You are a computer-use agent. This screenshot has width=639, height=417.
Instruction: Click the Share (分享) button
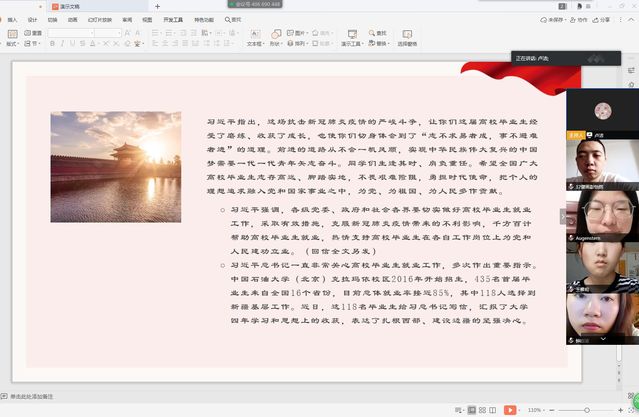(x=602, y=19)
